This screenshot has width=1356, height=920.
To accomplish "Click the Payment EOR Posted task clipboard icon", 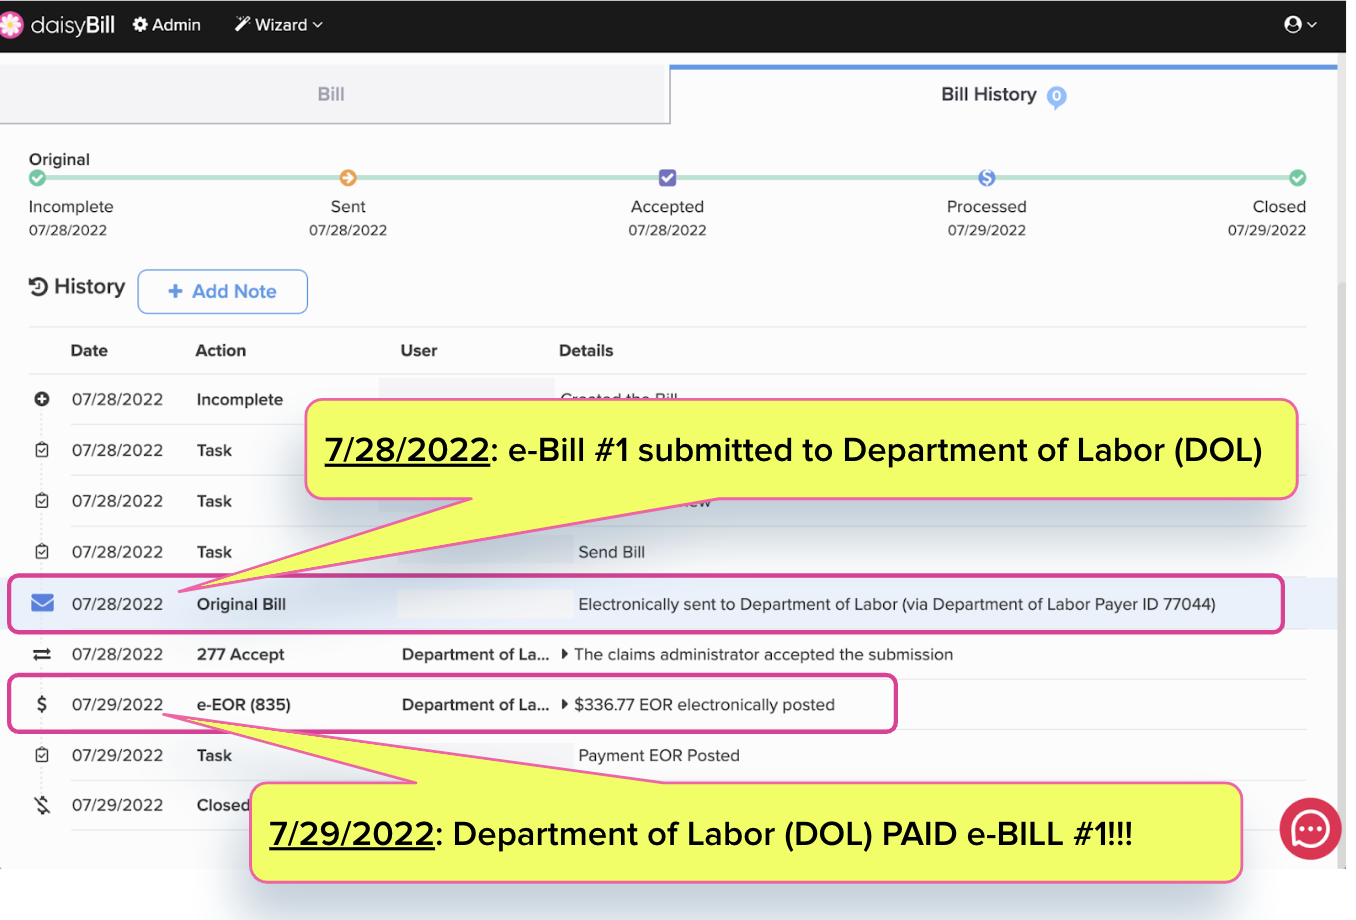I will pos(42,755).
